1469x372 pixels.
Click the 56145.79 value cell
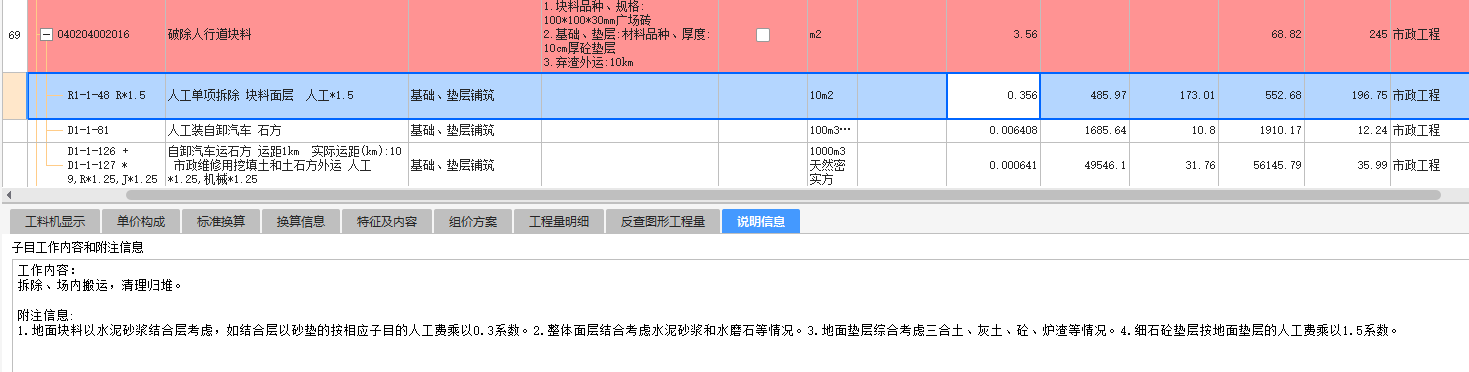1262,165
